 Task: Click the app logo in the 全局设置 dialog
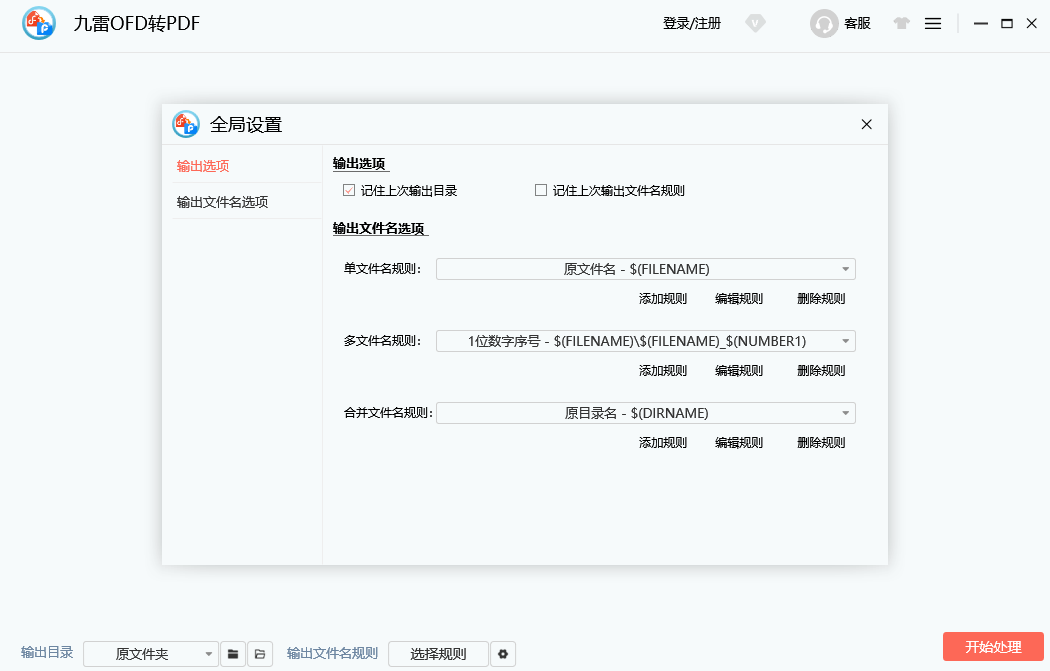(185, 124)
